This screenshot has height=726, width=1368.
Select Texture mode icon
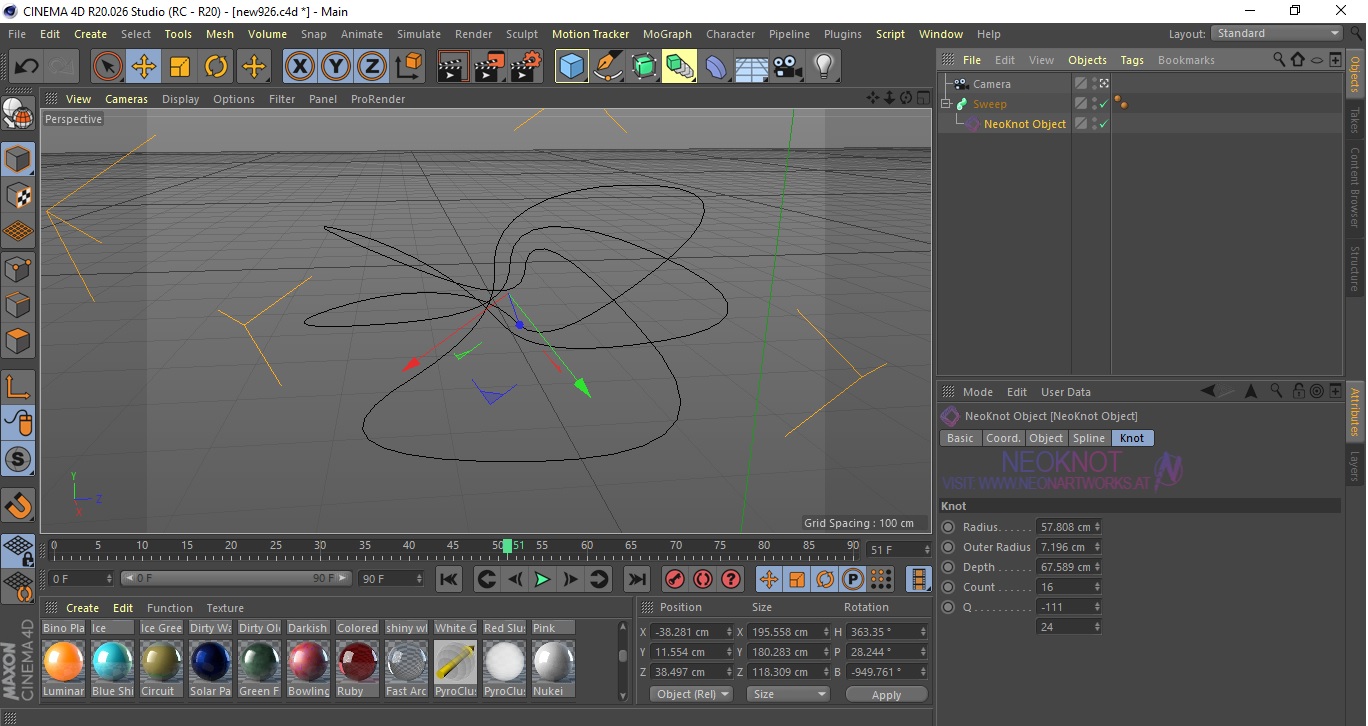(x=18, y=194)
